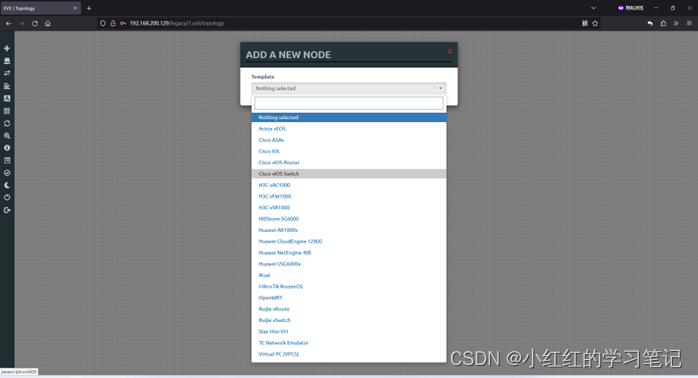
Task: Go forward in browser history
Action: (21, 23)
